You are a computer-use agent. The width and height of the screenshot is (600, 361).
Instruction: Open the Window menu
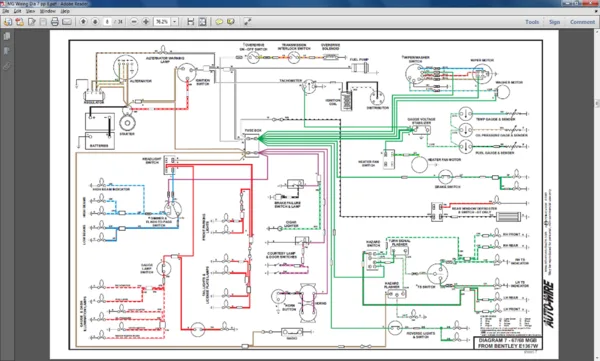tap(48, 11)
